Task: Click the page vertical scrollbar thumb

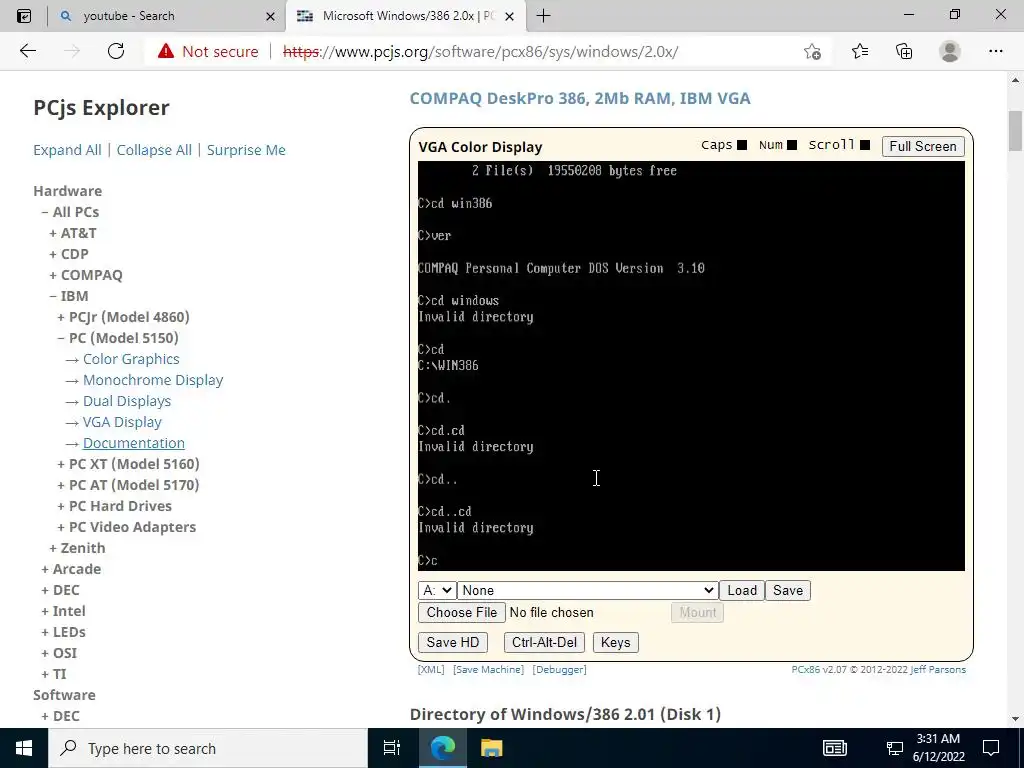Action: (1015, 131)
